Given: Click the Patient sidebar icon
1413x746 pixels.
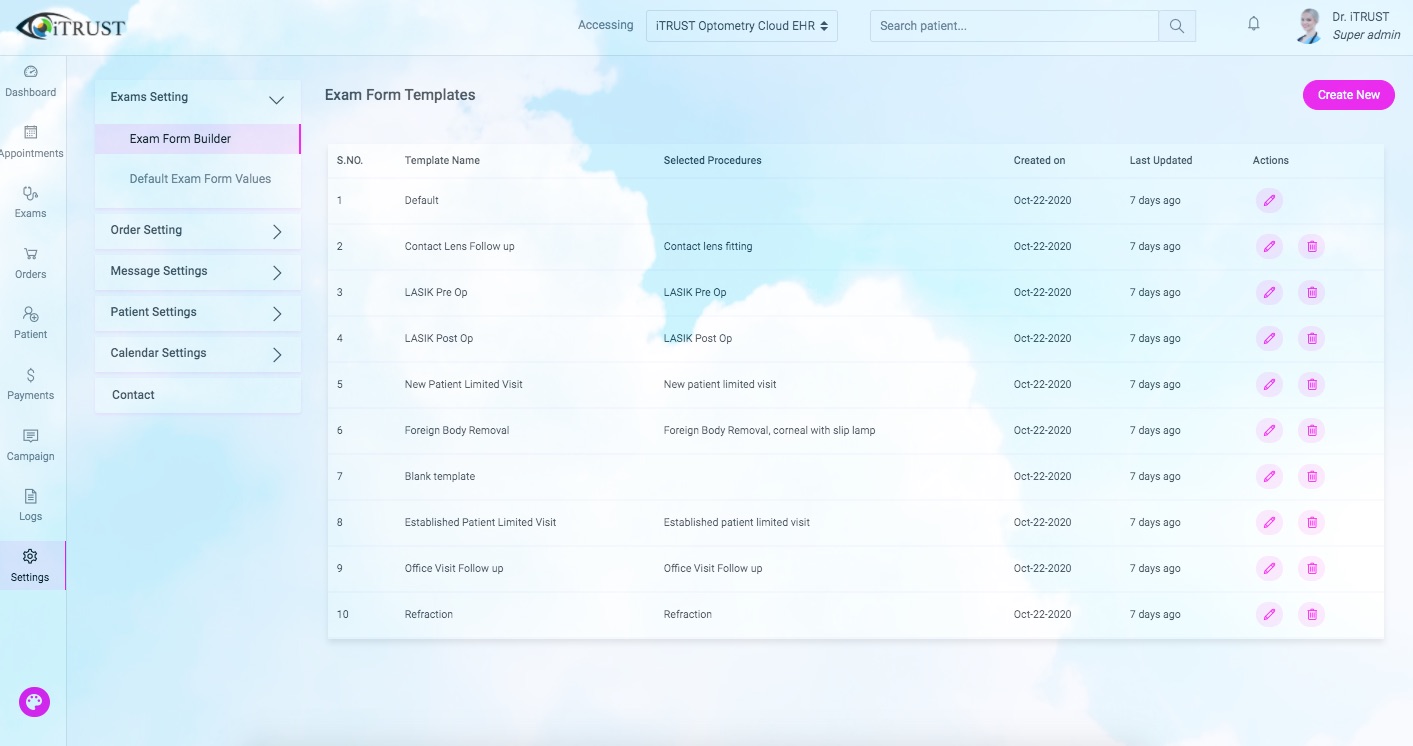Looking at the screenshot, I should 30,320.
